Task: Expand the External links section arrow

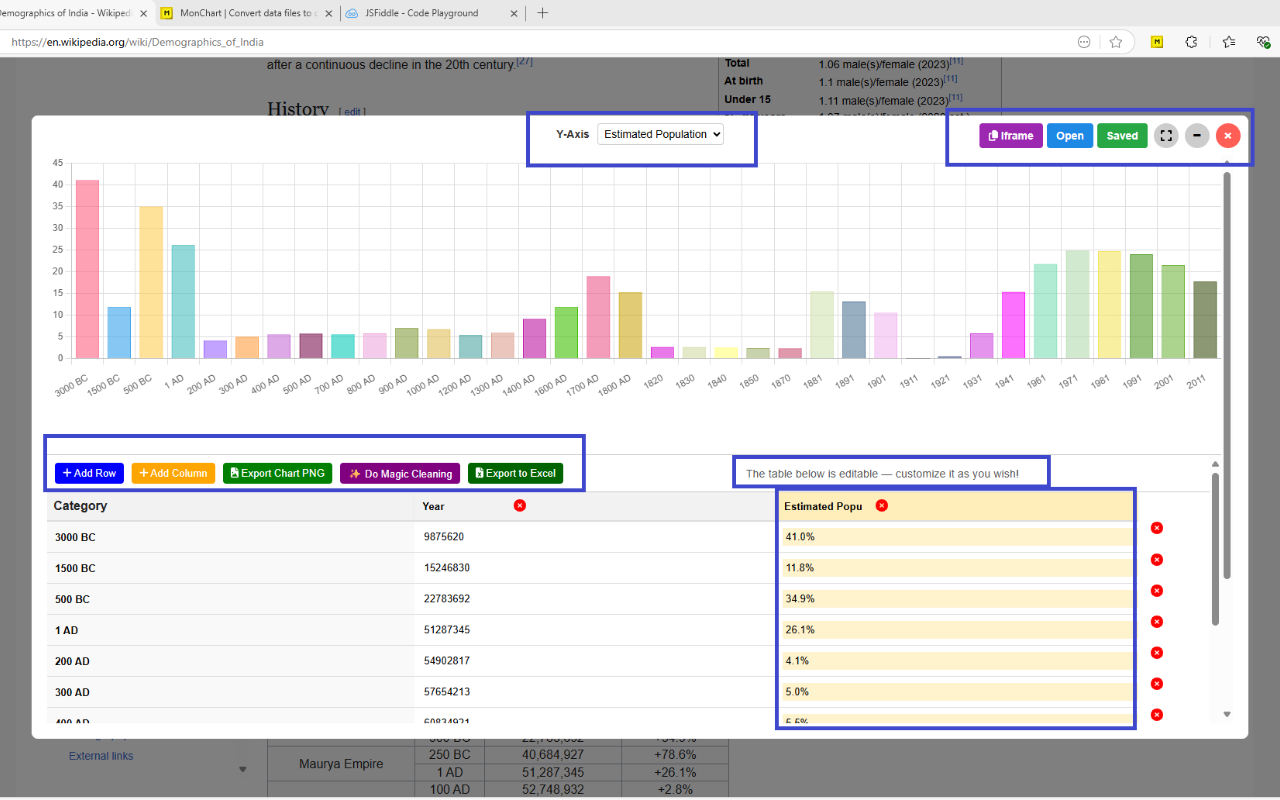Action: pyautogui.click(x=242, y=769)
